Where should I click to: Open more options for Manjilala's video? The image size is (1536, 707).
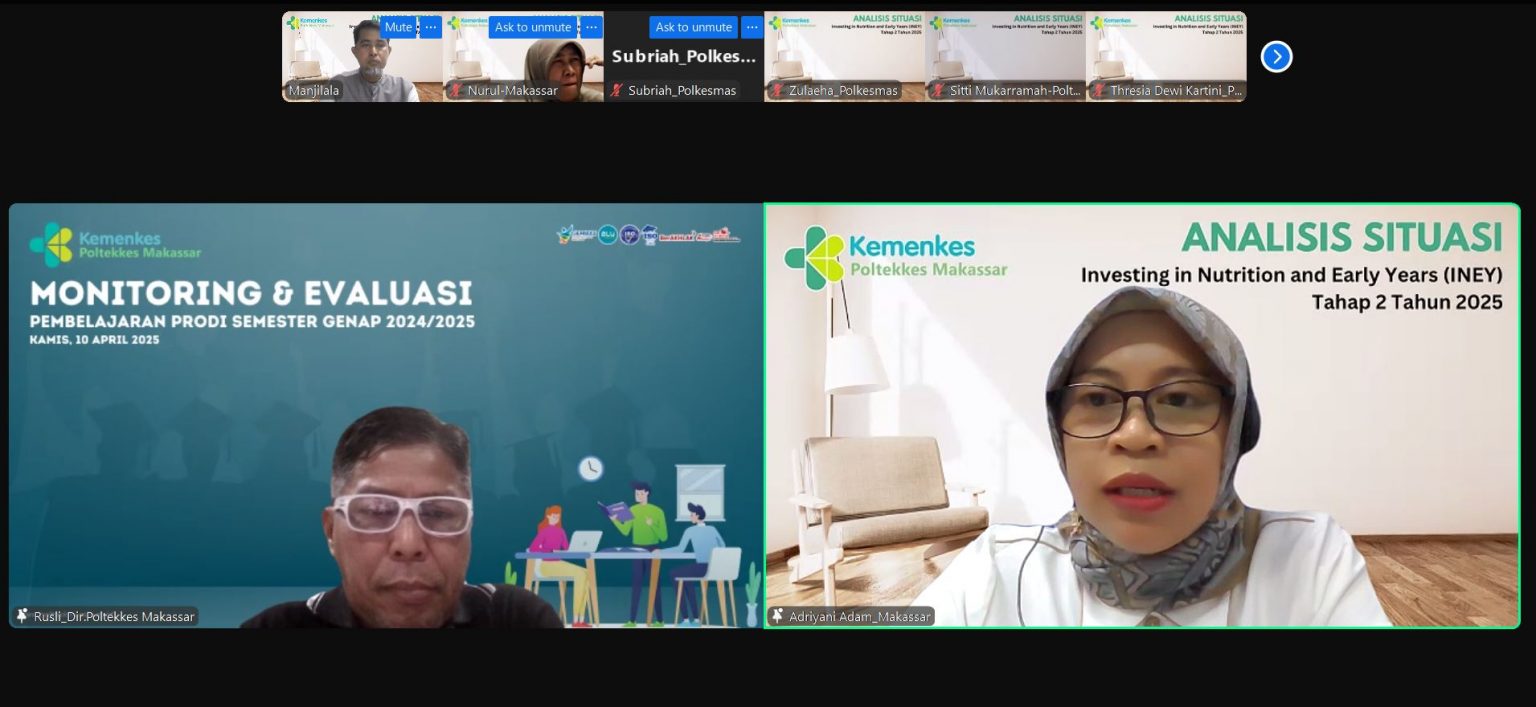point(431,27)
